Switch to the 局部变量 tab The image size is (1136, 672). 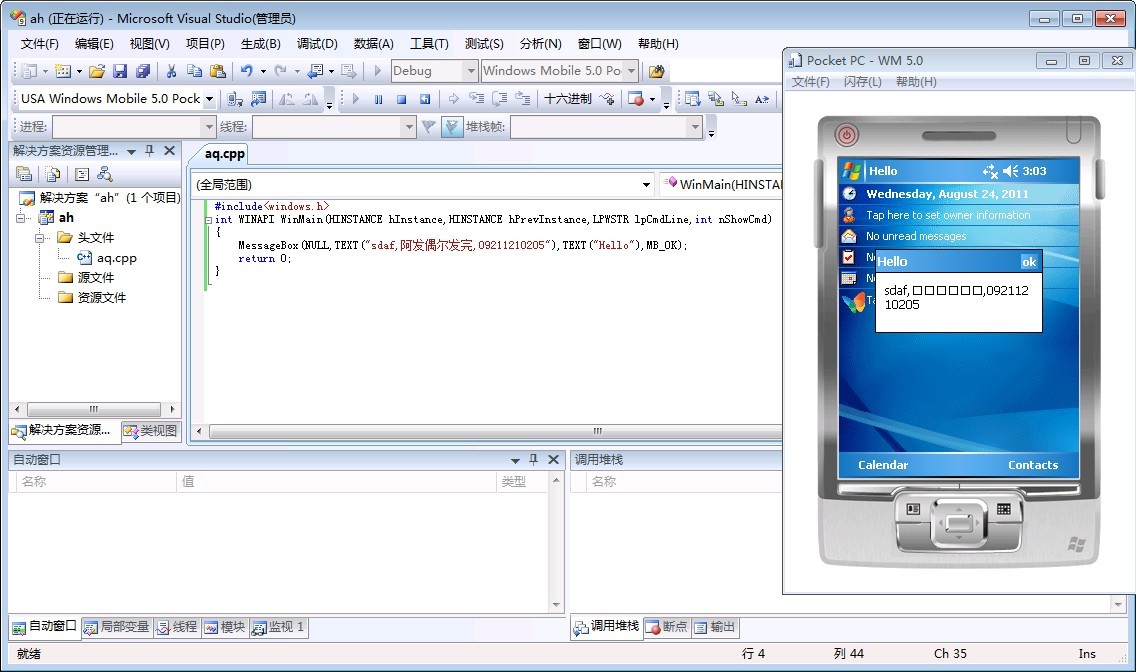[117, 627]
